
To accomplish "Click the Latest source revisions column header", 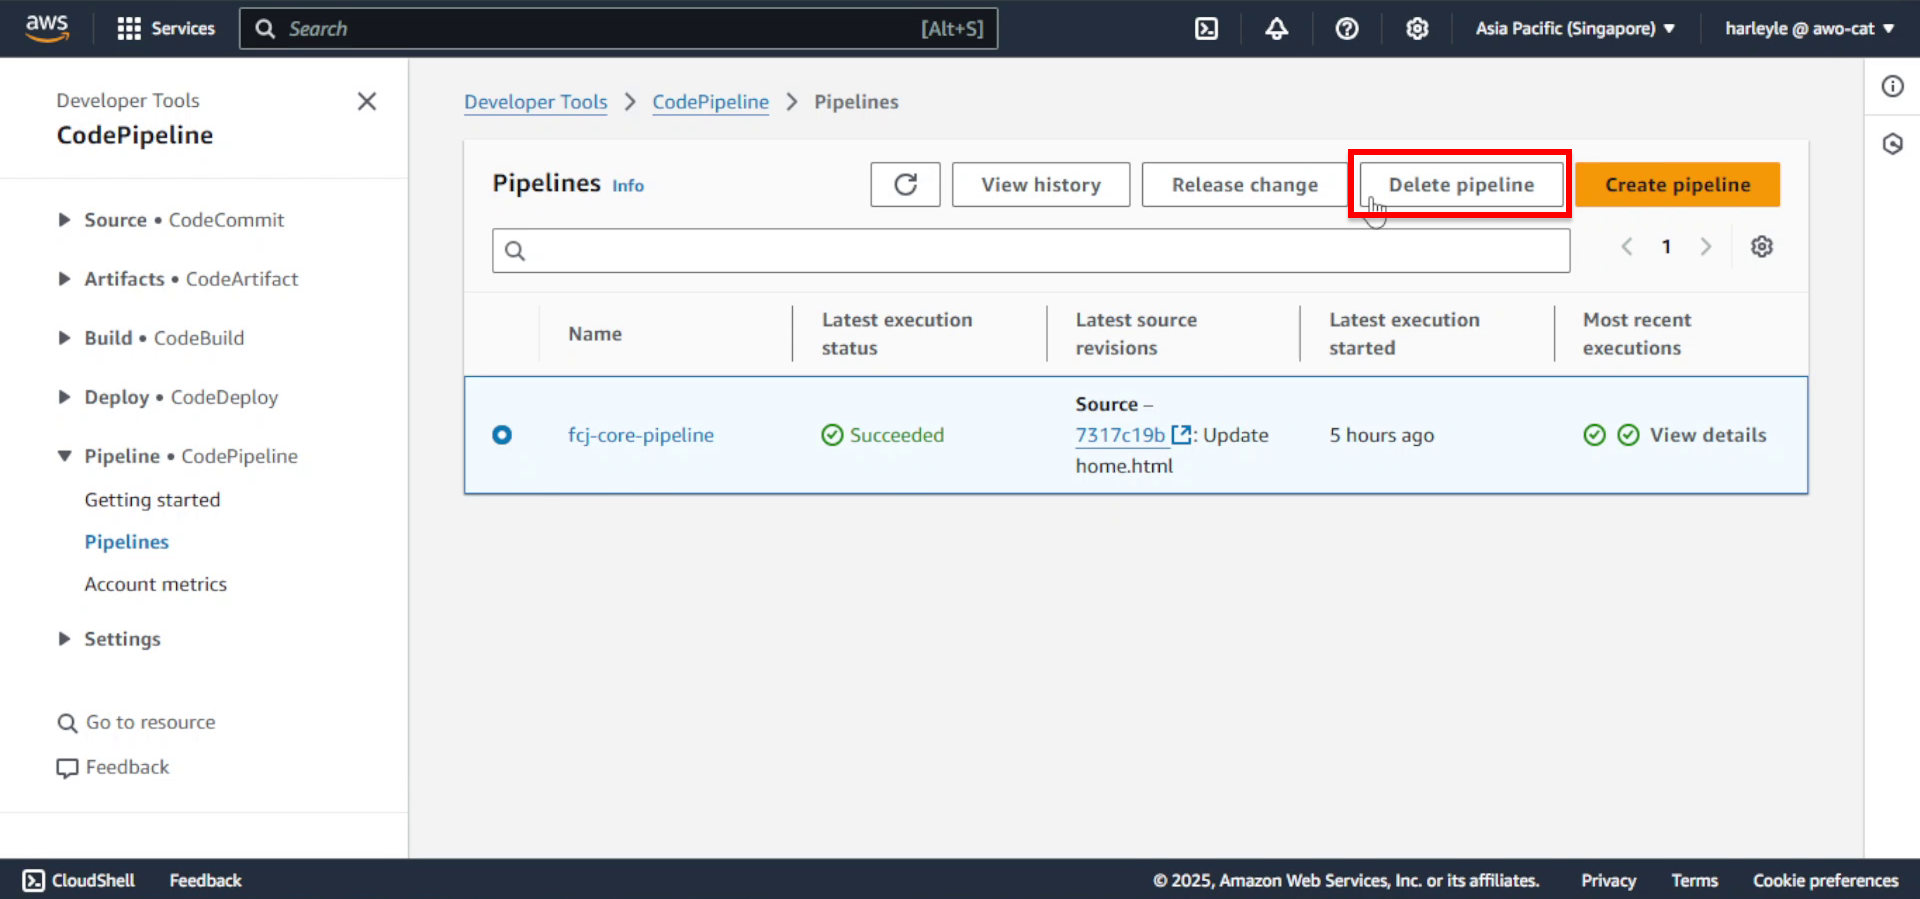I will click(1136, 334).
